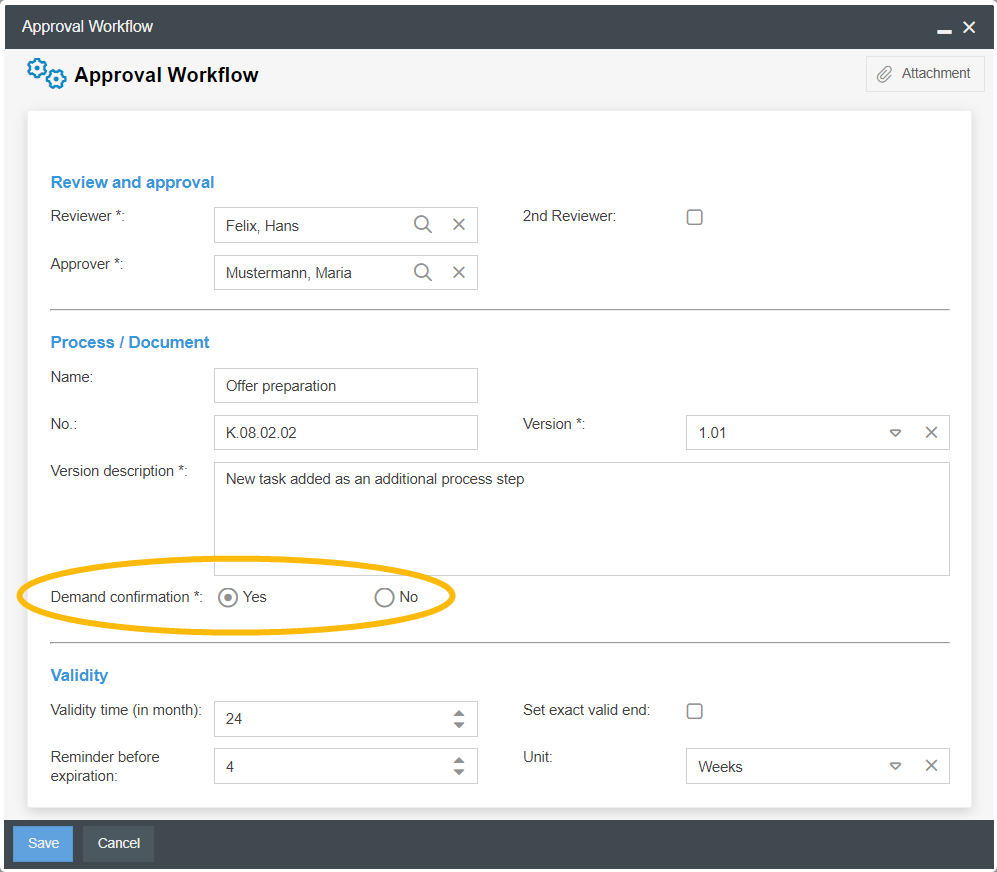Viewport: 997px width, 872px height.
Task: Open Approver lookup search icon
Action: [x=423, y=272]
